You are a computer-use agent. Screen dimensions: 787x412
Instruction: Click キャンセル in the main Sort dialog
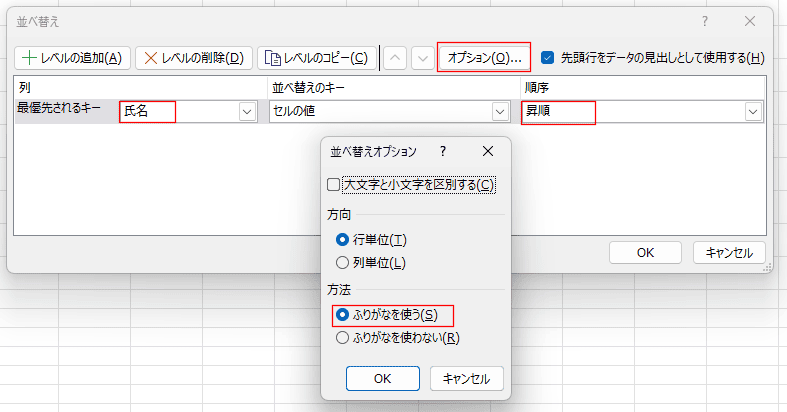pyautogui.click(x=729, y=253)
